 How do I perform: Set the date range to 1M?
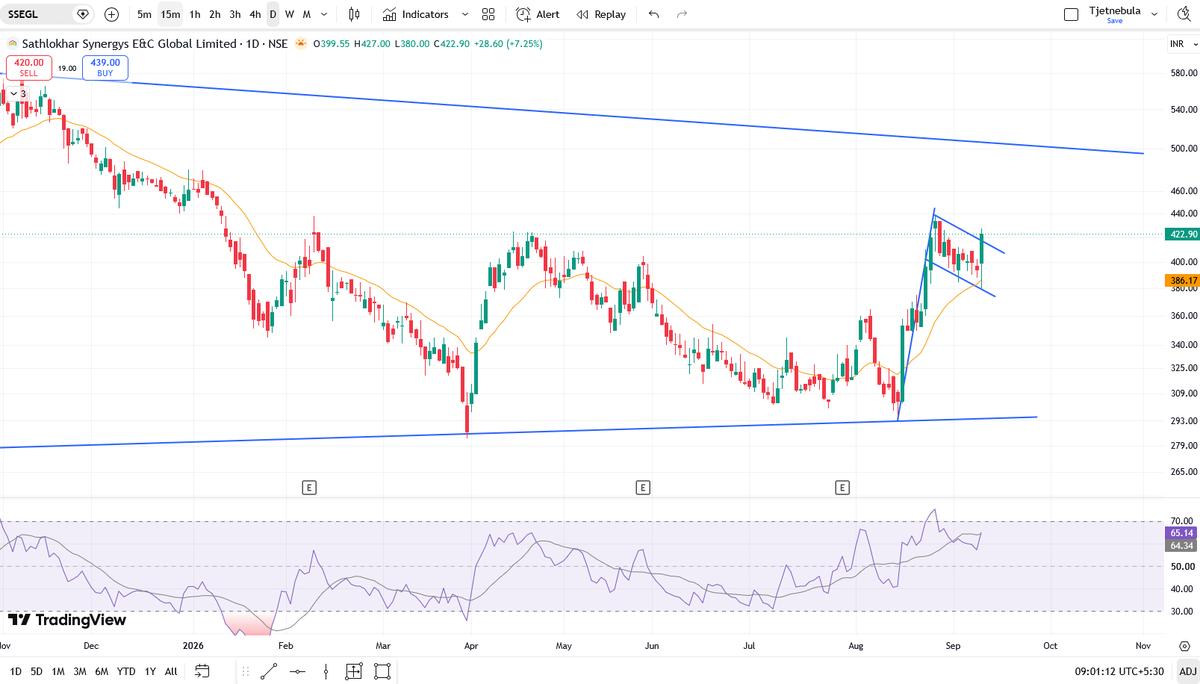click(x=59, y=671)
